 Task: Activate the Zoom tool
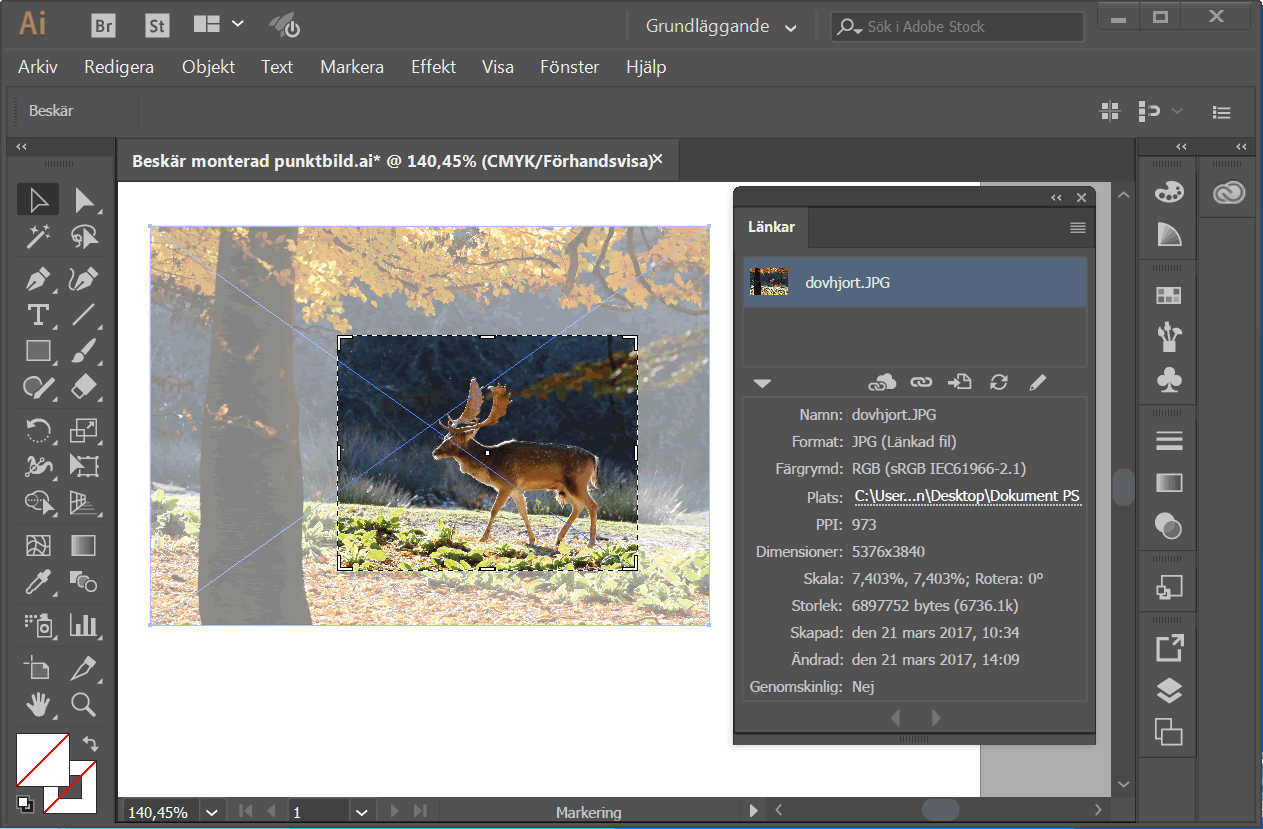click(83, 704)
